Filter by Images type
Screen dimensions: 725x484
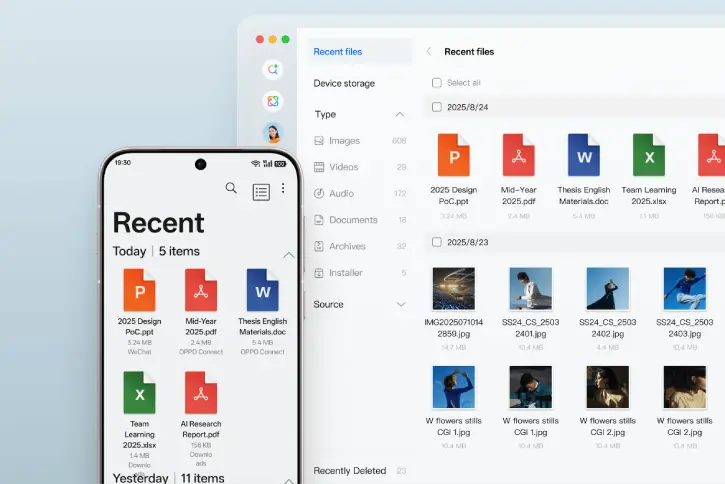[x=360, y=141]
